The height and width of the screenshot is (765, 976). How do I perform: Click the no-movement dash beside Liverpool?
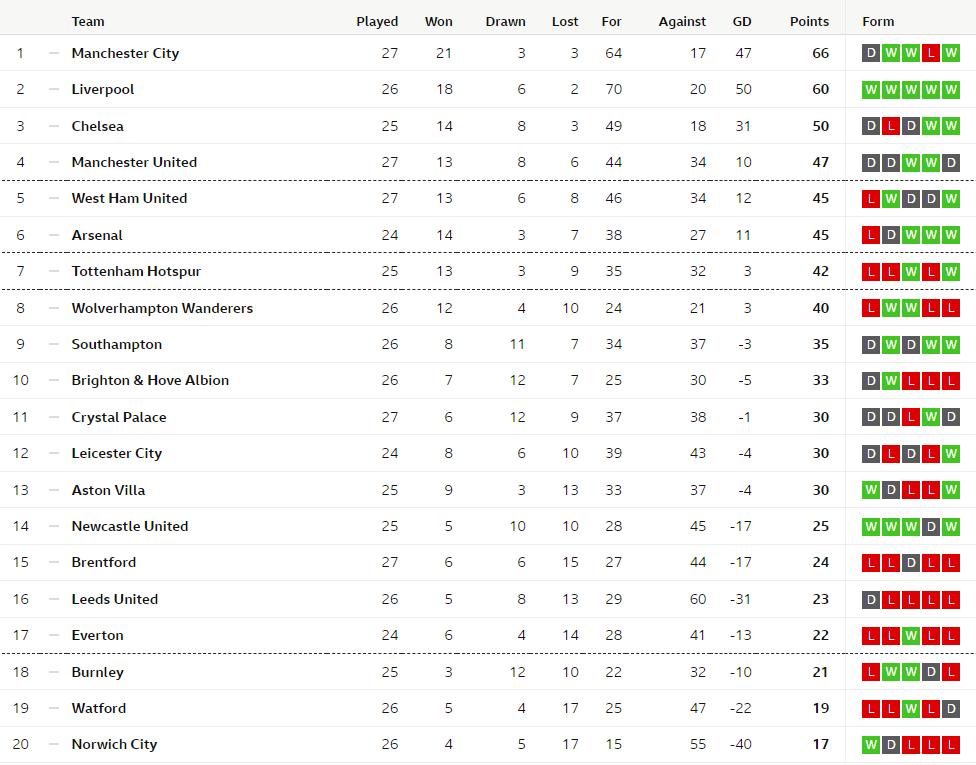[54, 89]
